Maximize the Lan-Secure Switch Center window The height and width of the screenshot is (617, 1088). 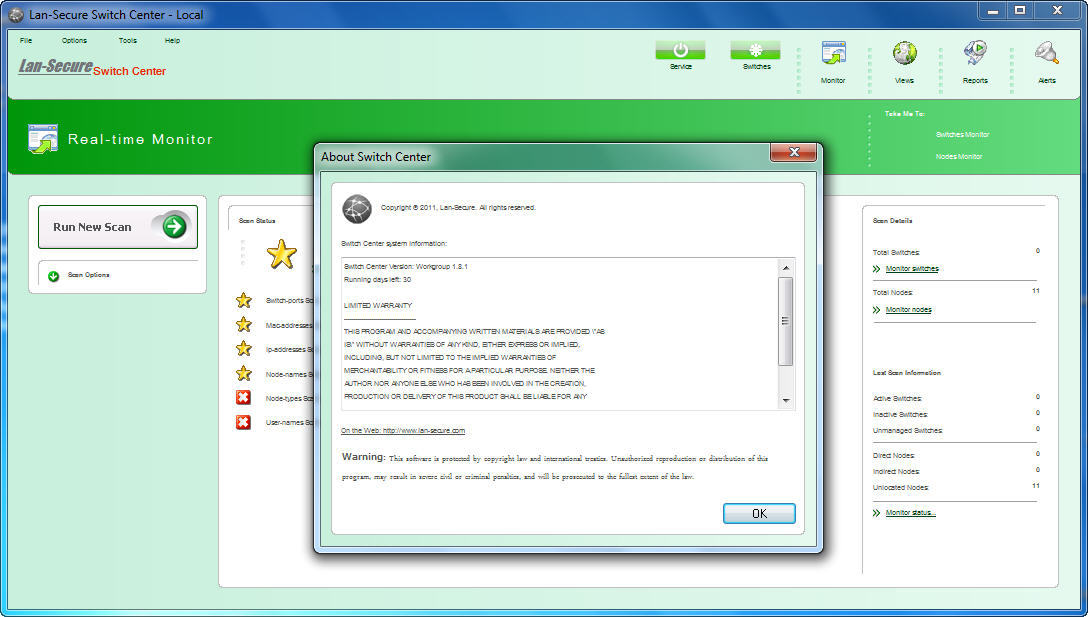click(x=1020, y=11)
